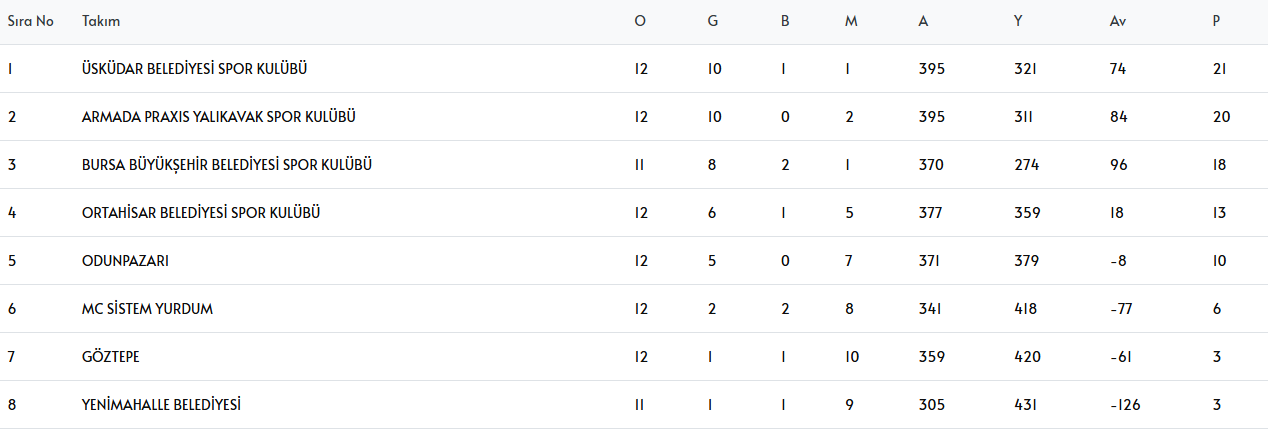Open ÜSKÜDAR BELEDİYESİ SPOR KULÜBÜ team
Image resolution: width=1268 pixels, height=432 pixels.
point(194,69)
